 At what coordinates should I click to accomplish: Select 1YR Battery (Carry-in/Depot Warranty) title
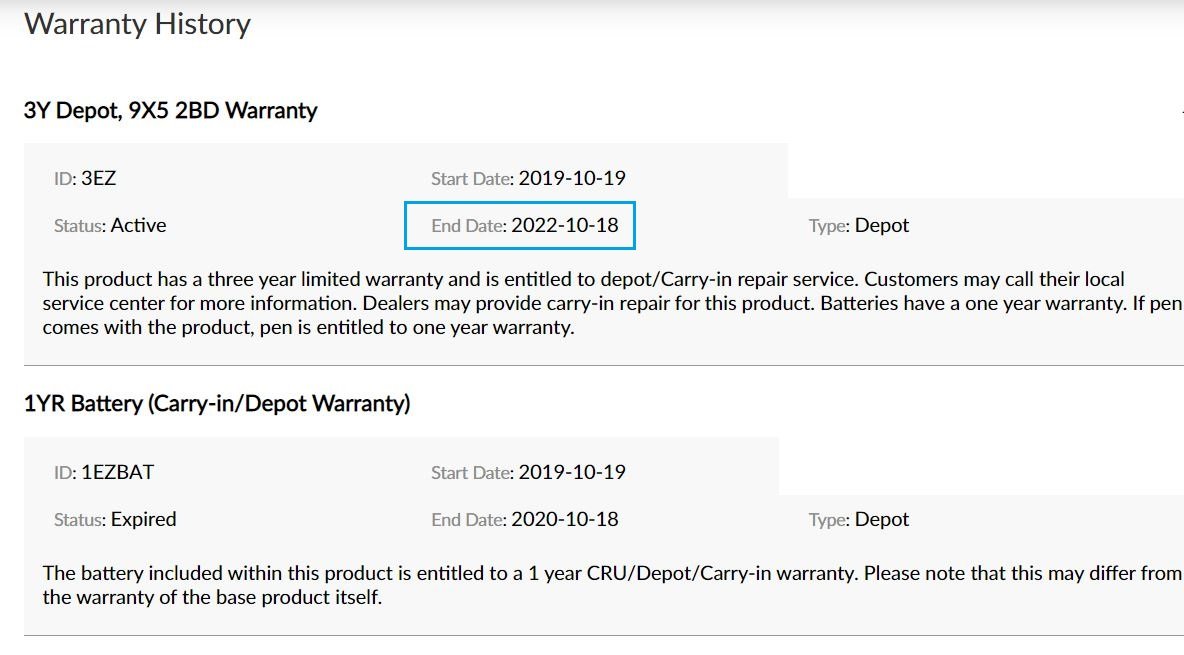click(x=217, y=403)
